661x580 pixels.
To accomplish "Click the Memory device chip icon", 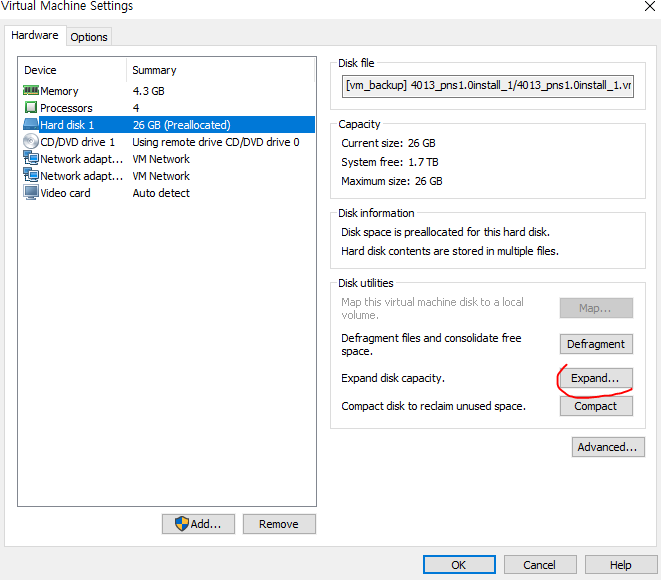I will coord(31,90).
